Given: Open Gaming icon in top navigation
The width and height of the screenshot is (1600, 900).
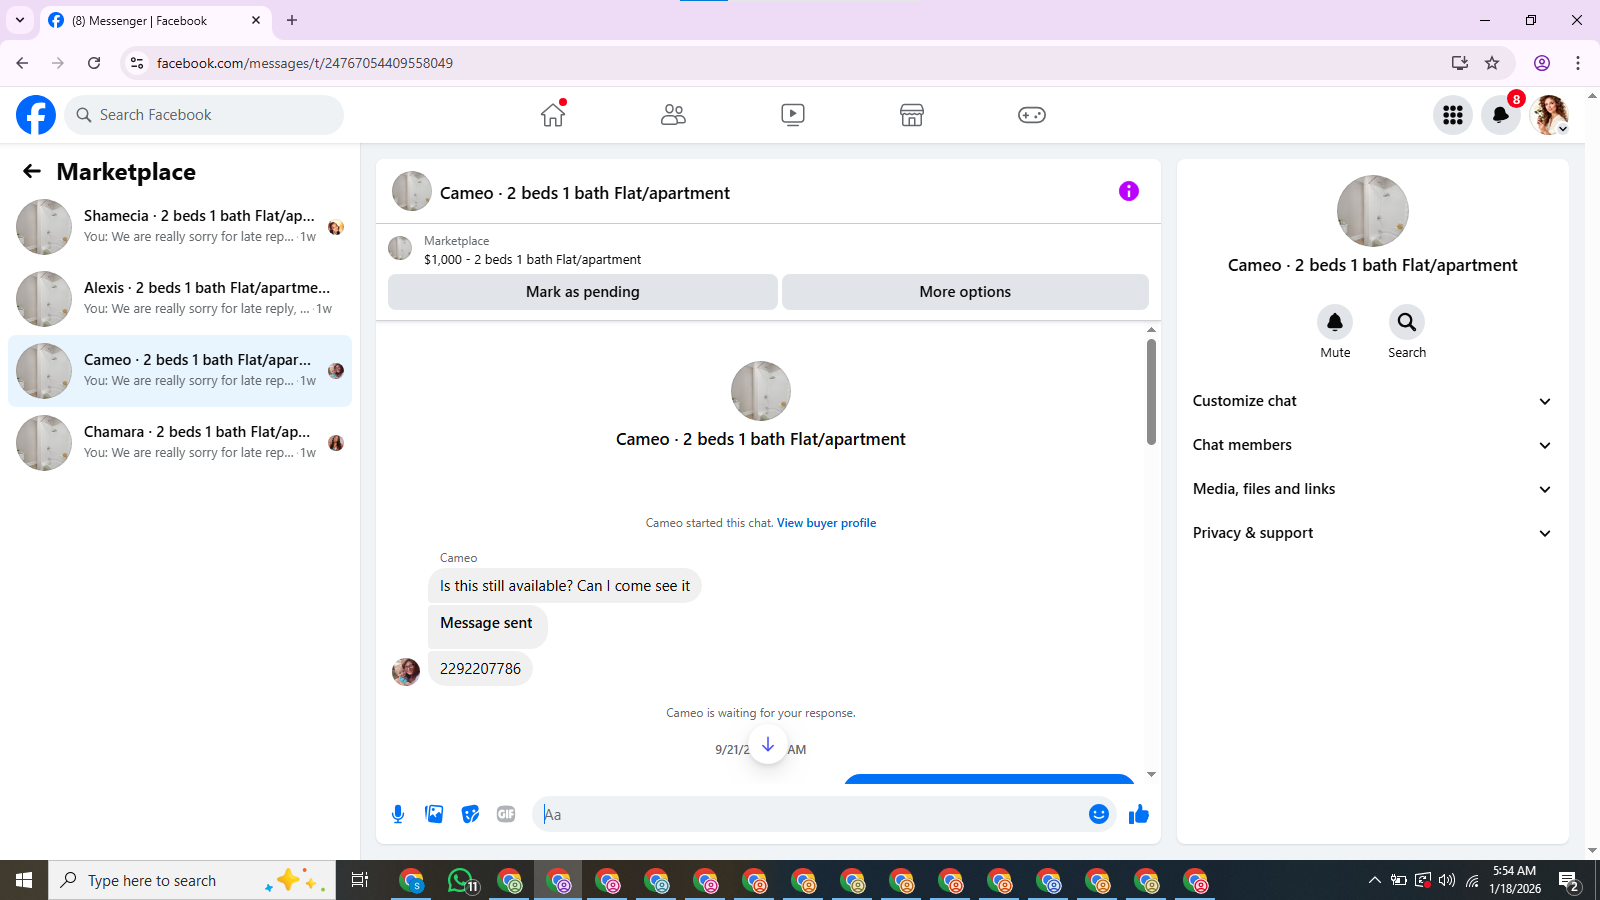Looking at the screenshot, I should [x=1032, y=115].
